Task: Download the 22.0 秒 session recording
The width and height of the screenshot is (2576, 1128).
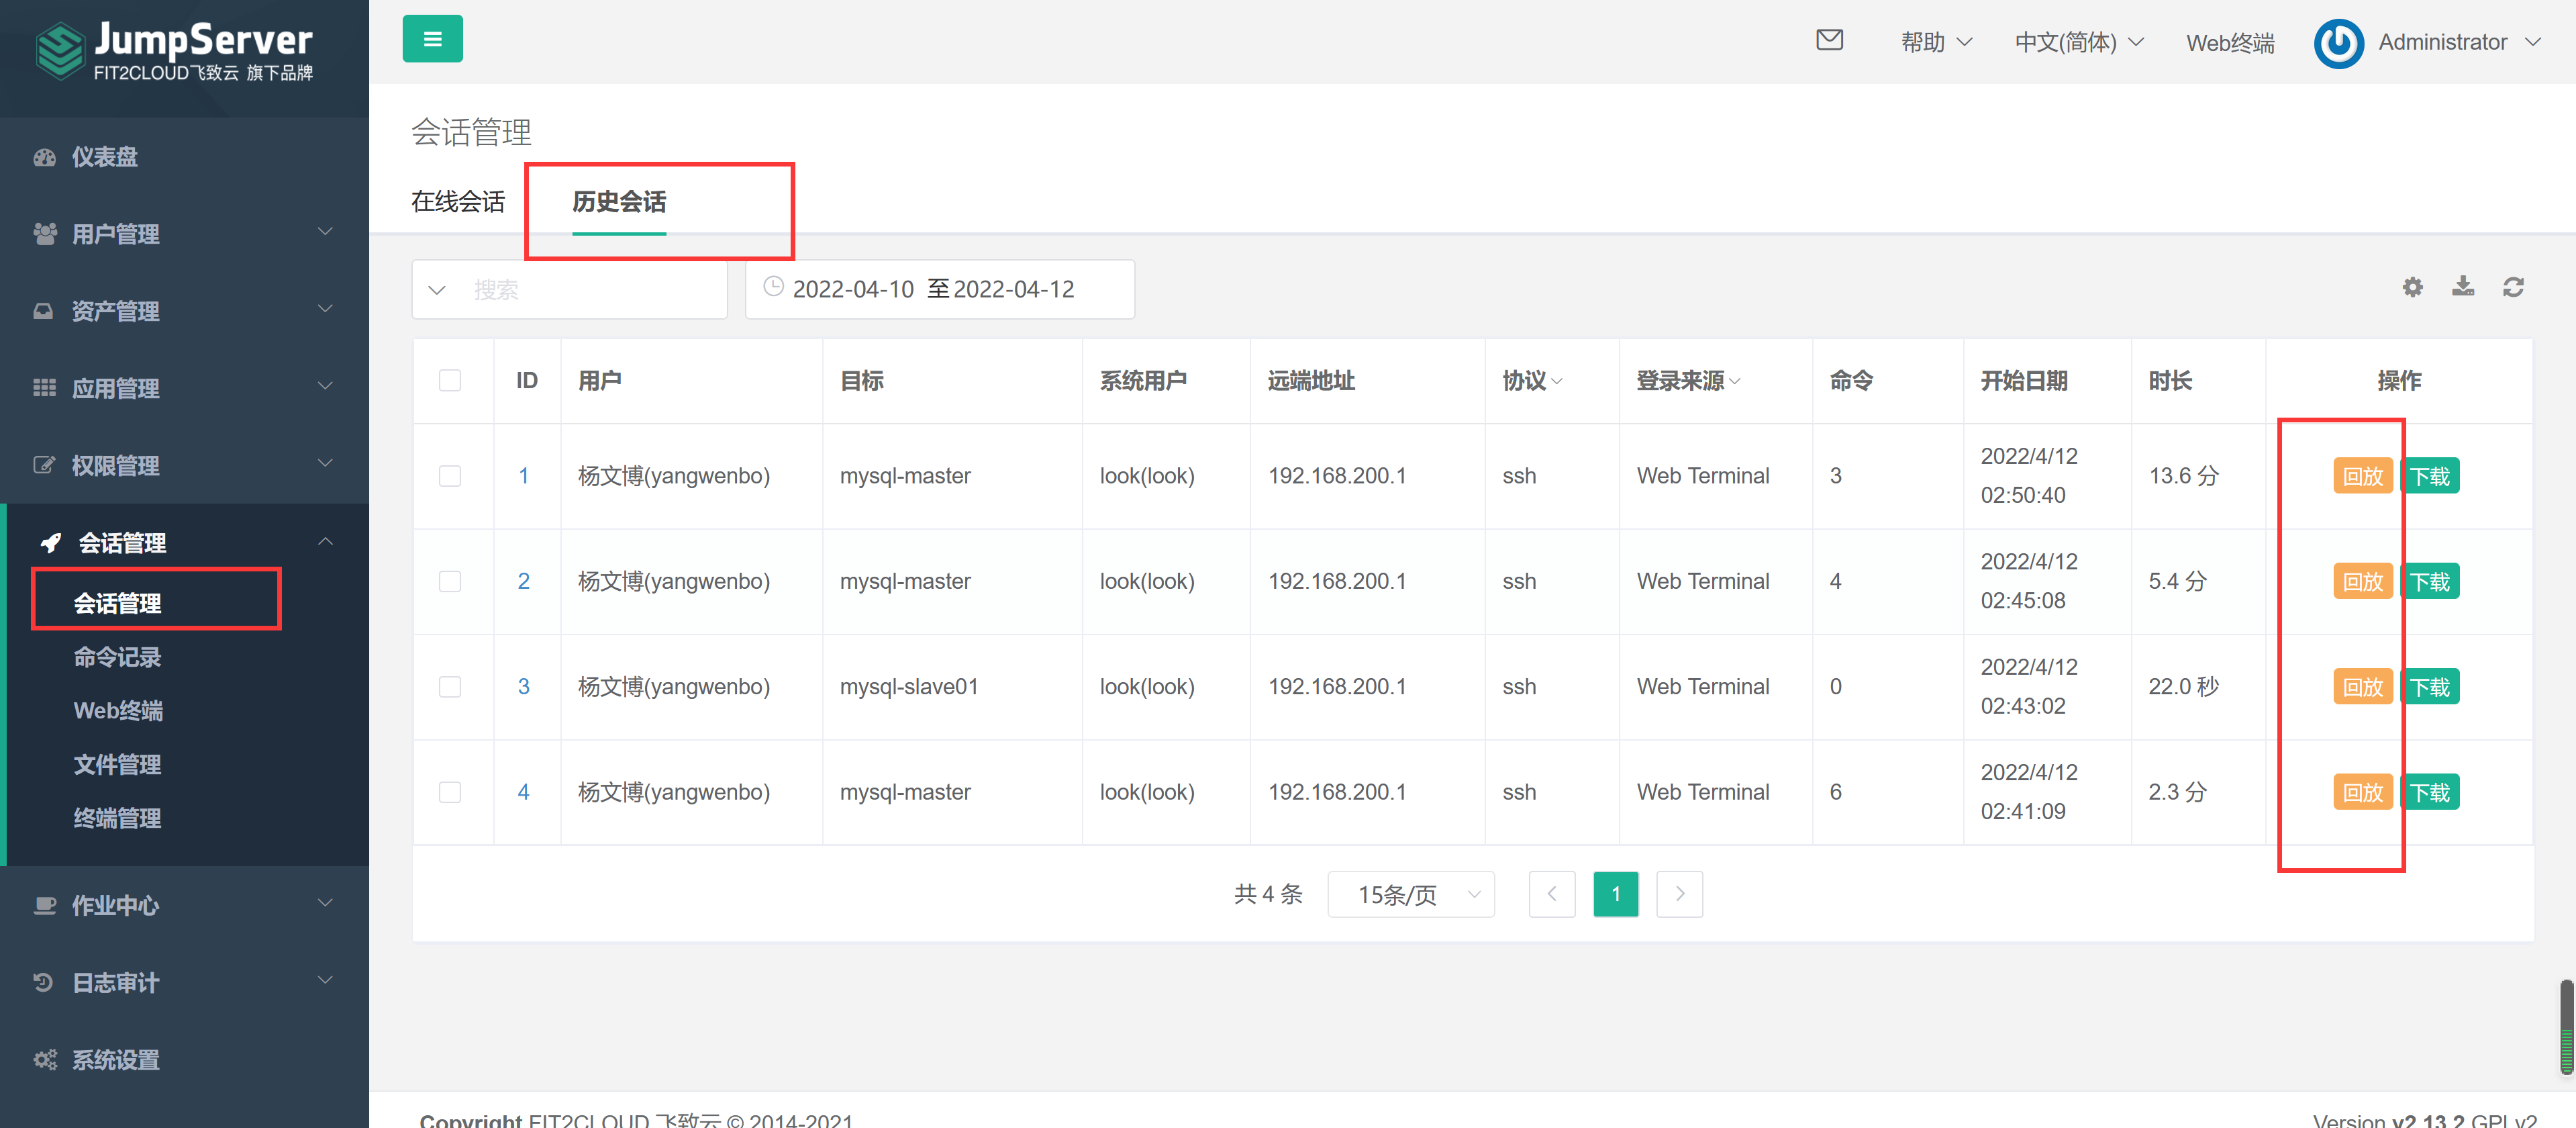Action: [x=2430, y=687]
